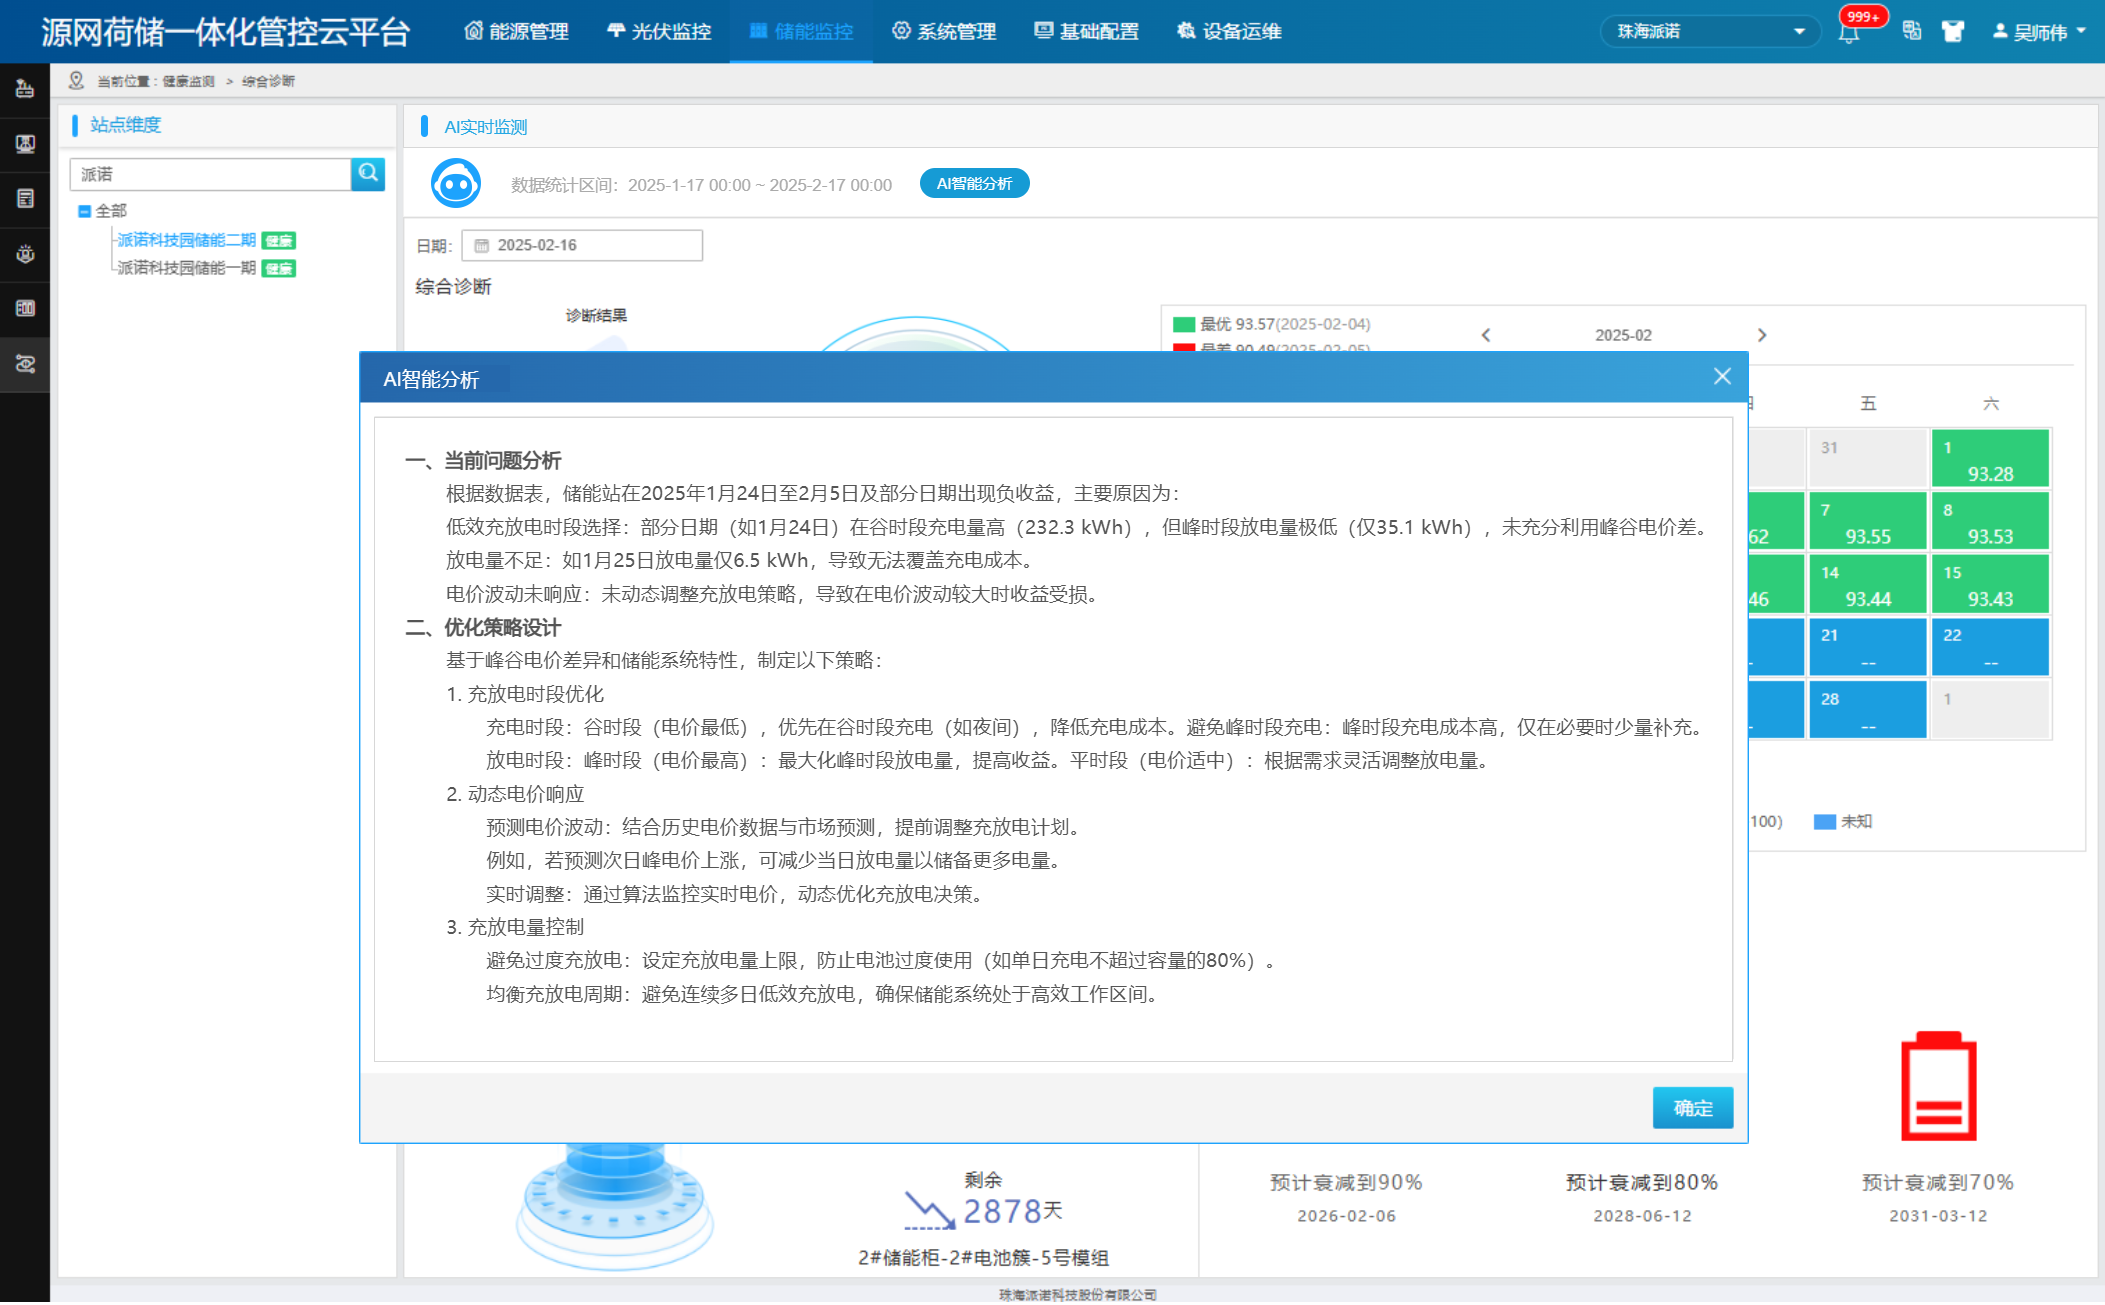Go to next month in the calendar
The image size is (2105, 1305).
(x=1762, y=335)
